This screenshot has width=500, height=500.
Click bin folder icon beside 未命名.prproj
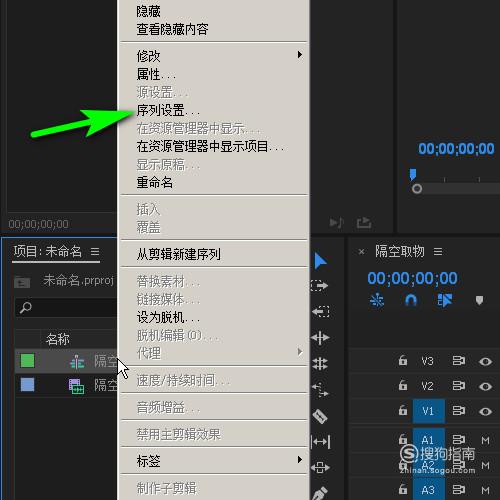22,282
